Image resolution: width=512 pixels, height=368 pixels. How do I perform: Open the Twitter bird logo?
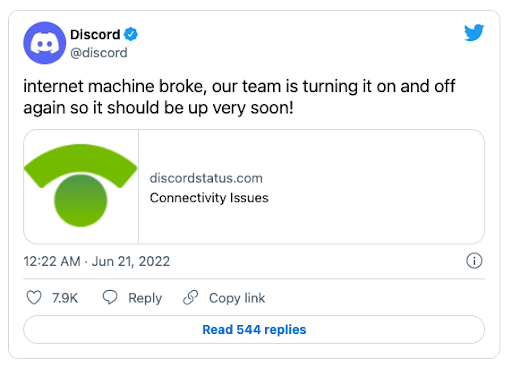[474, 32]
